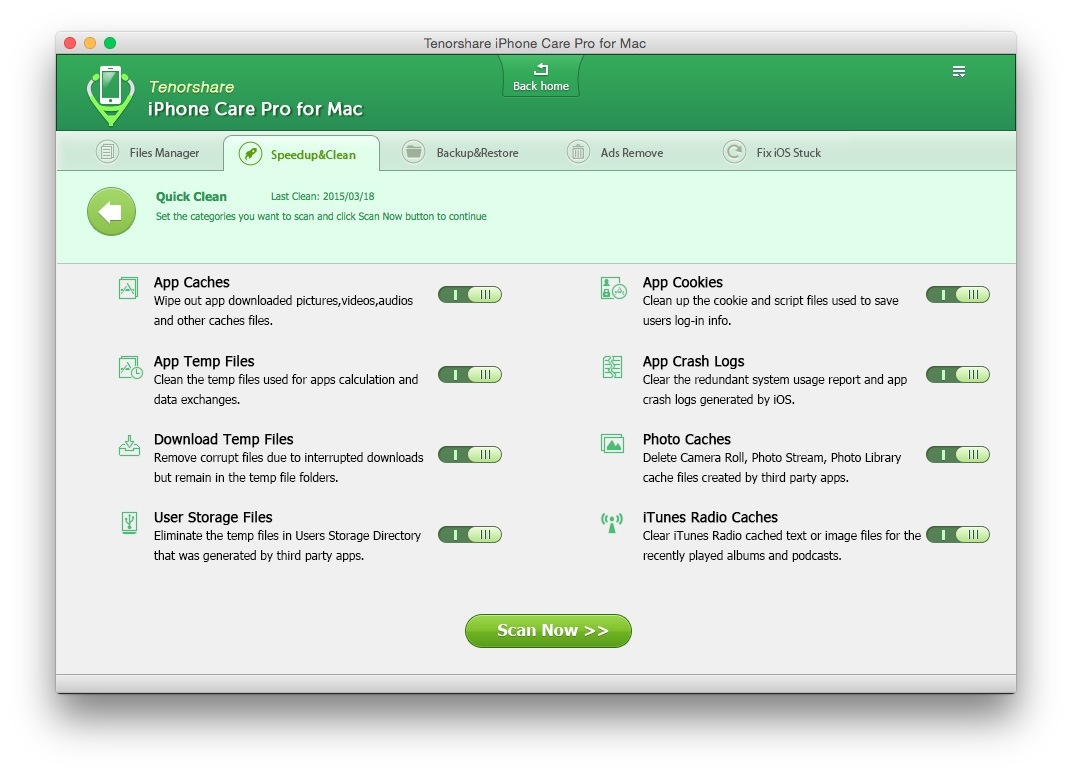Click the User Storage Files USB icon

pos(129,522)
